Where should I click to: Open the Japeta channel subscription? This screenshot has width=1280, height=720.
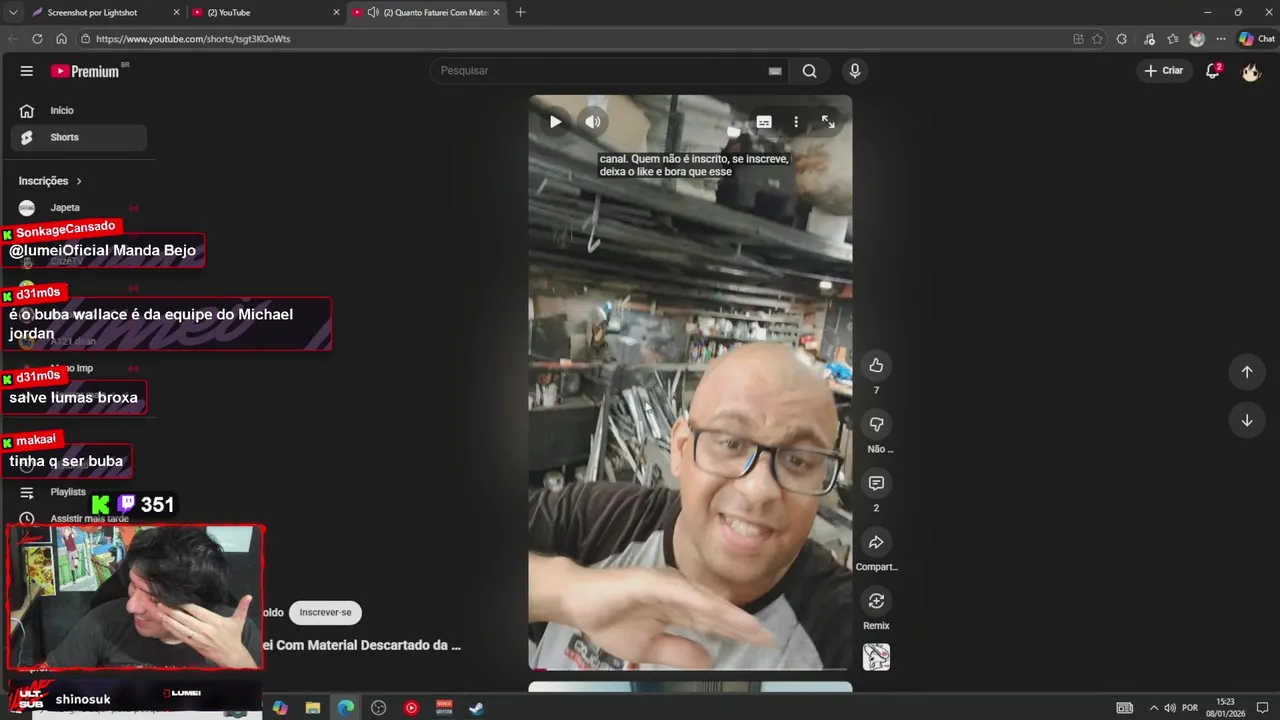79,208
